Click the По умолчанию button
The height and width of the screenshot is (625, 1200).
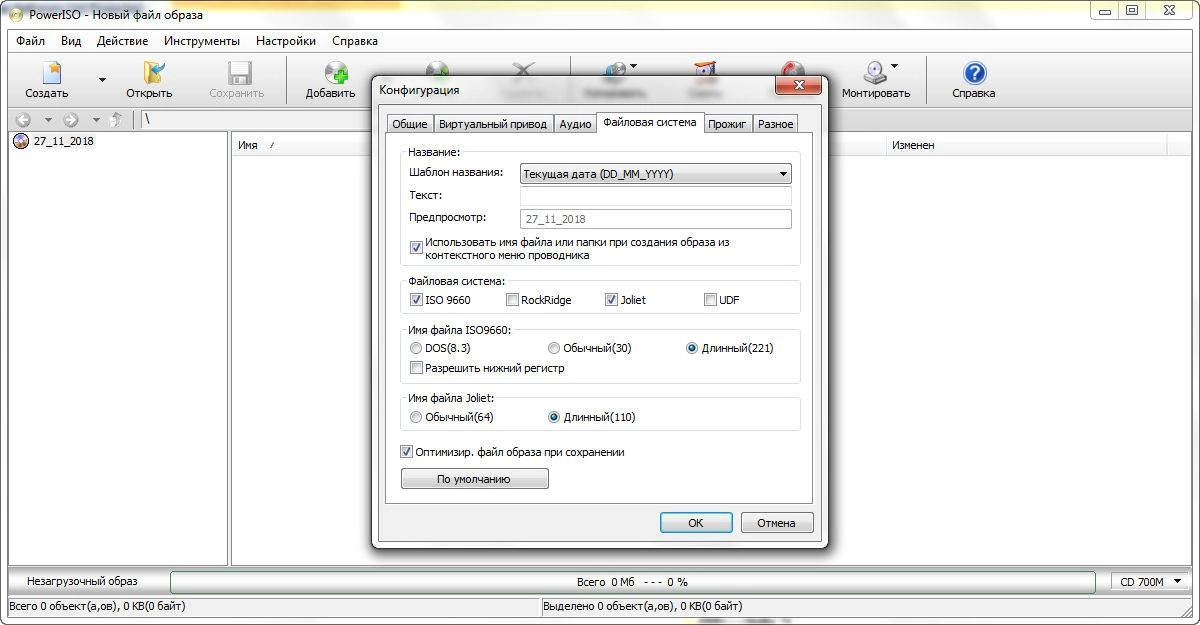tap(474, 479)
